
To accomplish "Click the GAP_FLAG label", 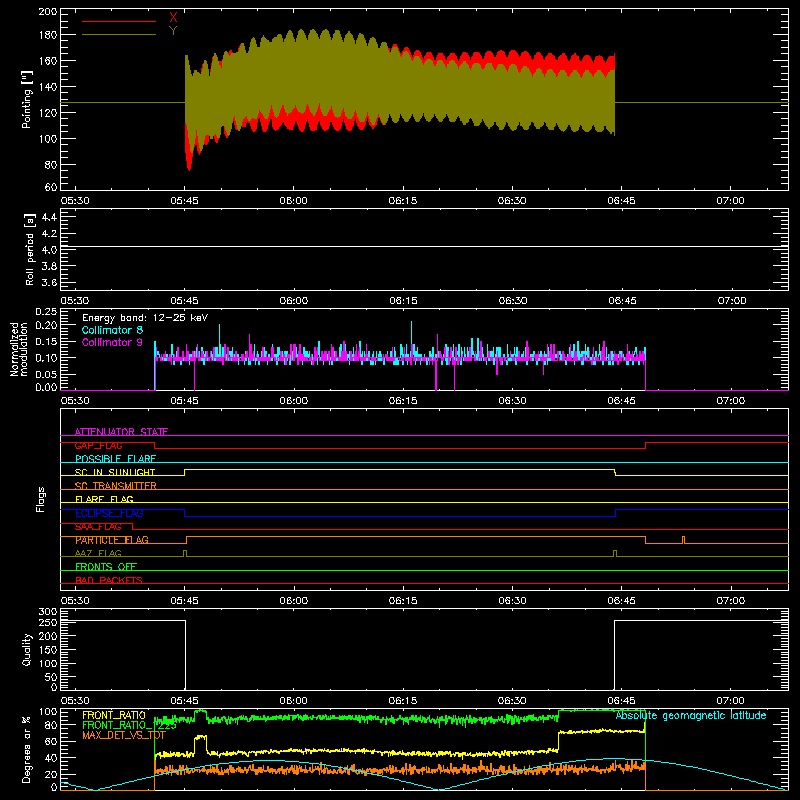I will pos(98,445).
